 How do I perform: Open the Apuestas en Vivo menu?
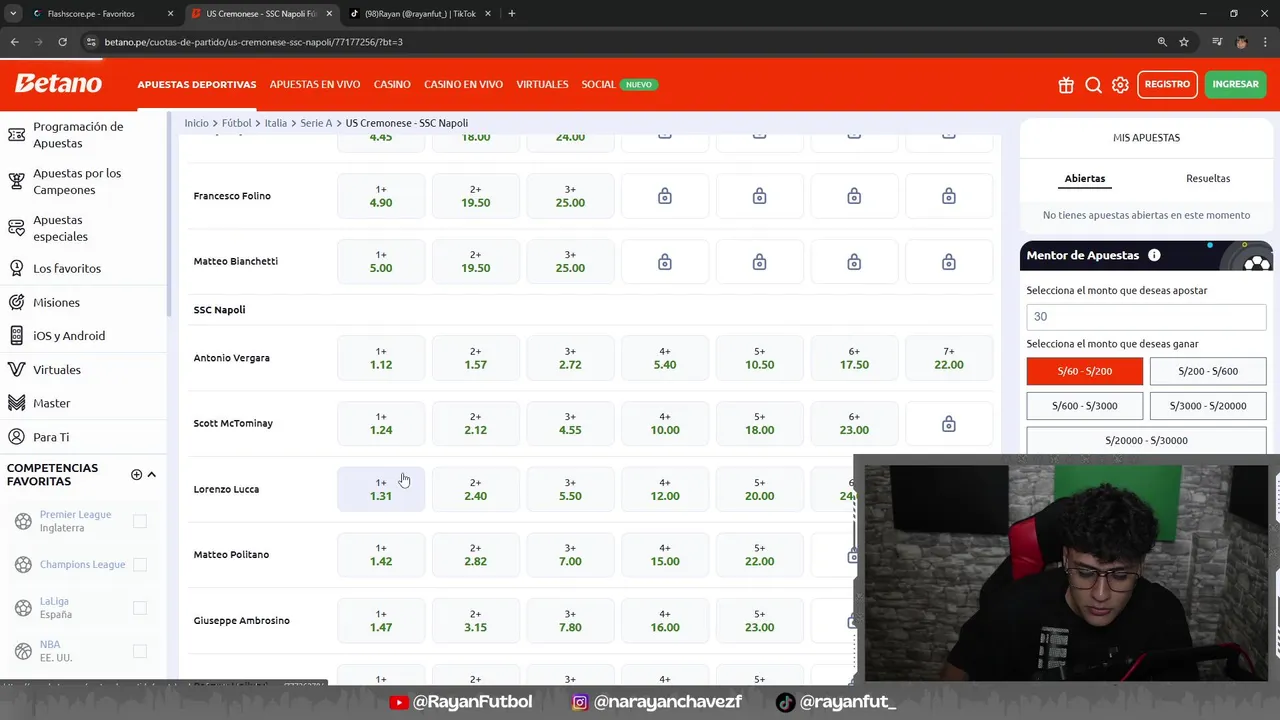click(x=315, y=85)
